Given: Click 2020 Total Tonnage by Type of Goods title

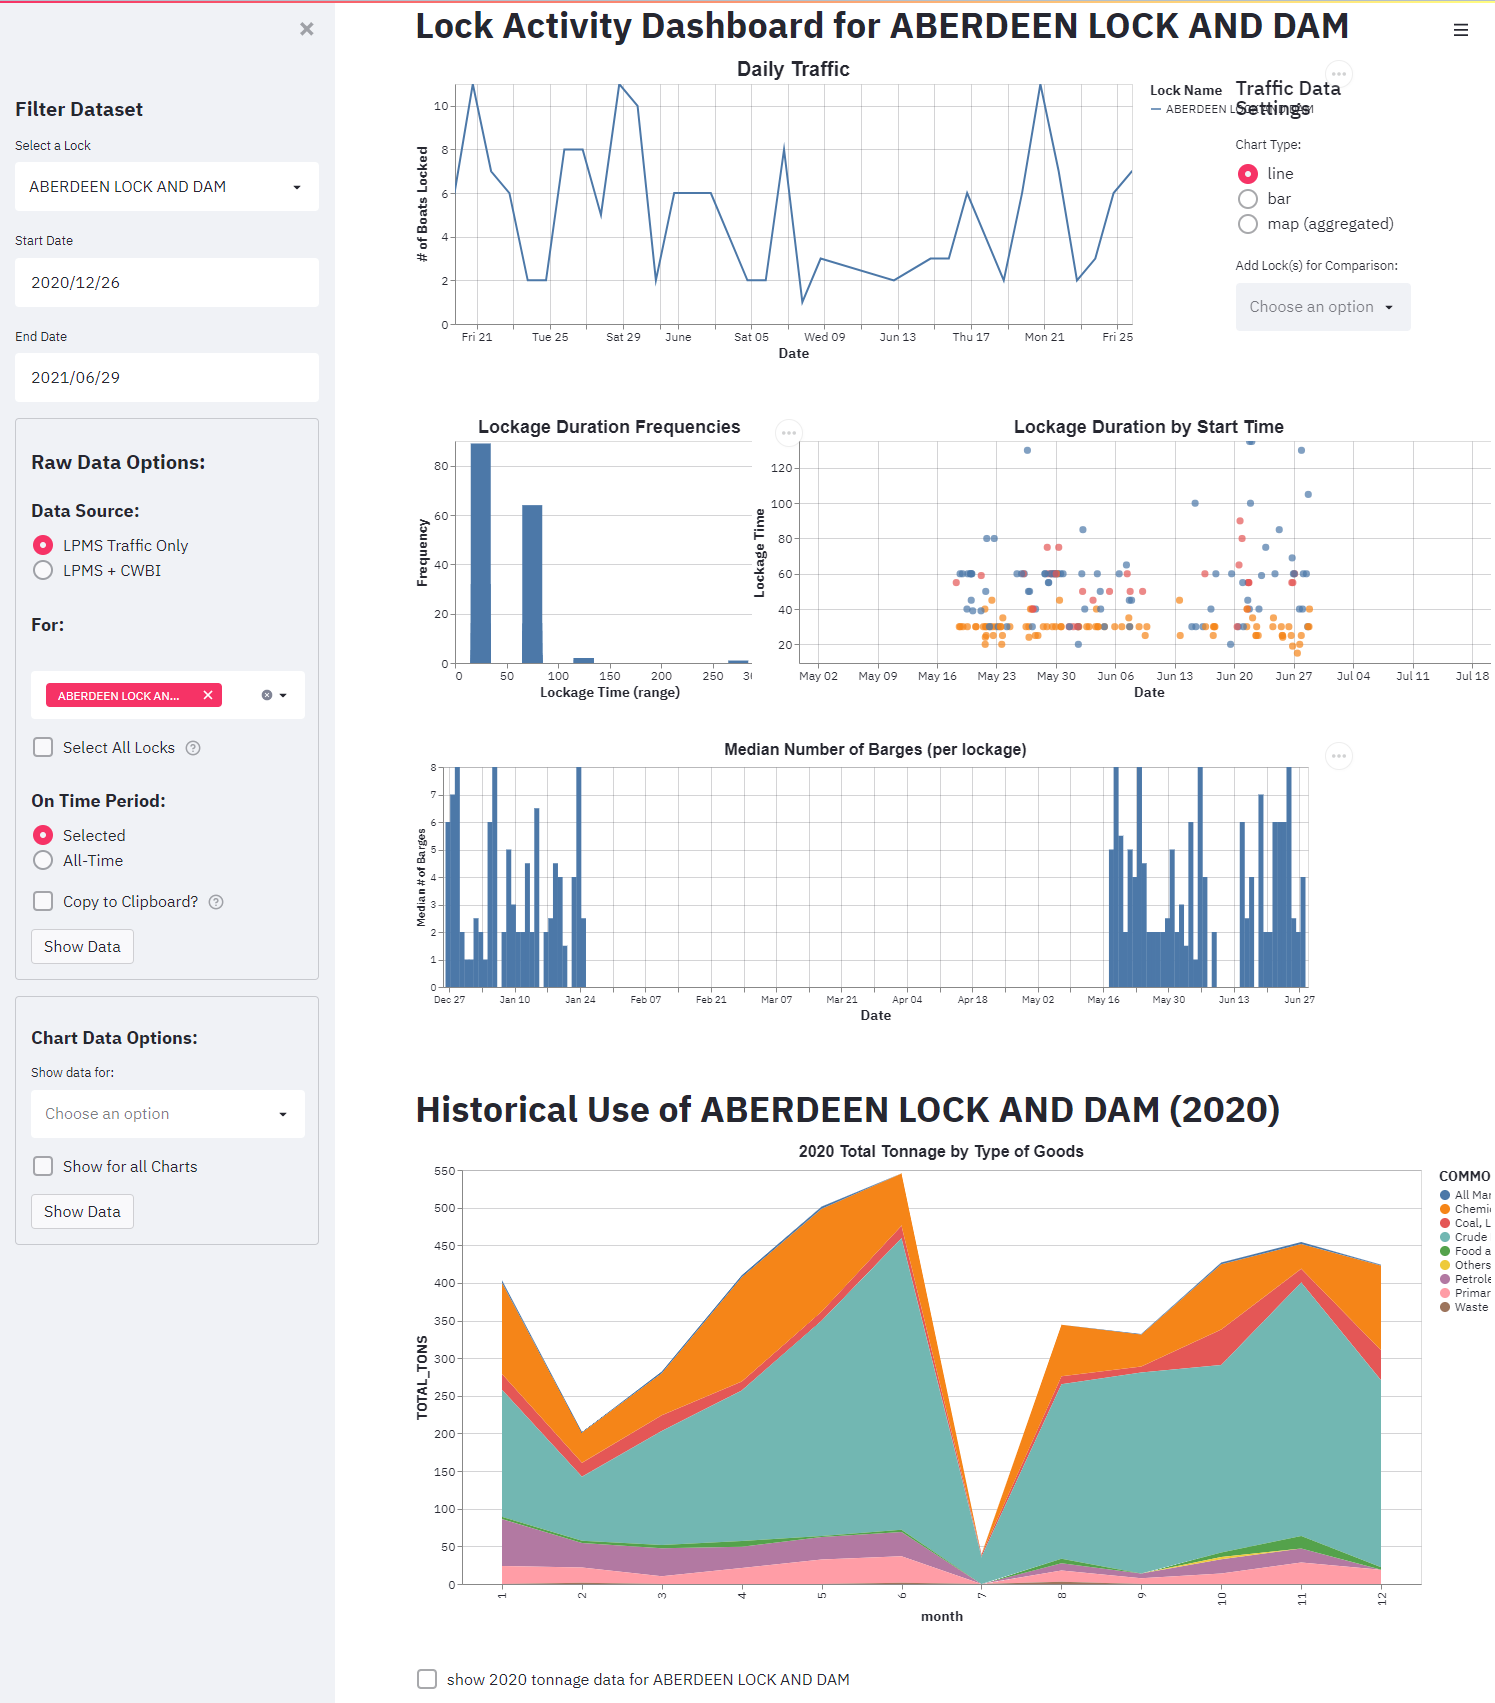Looking at the screenshot, I should (941, 1151).
